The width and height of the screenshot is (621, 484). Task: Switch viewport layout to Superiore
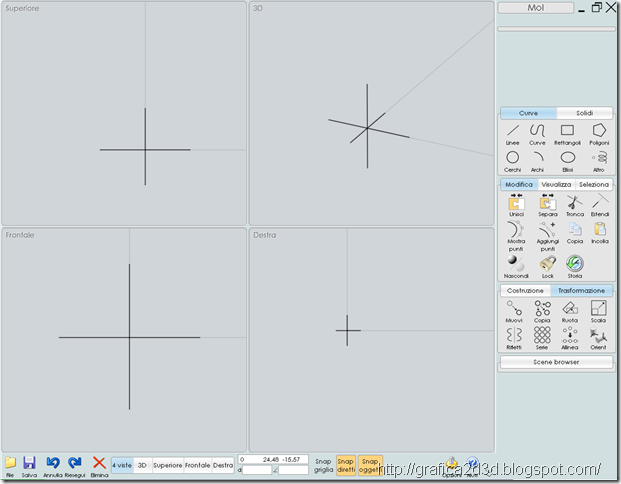pos(168,465)
